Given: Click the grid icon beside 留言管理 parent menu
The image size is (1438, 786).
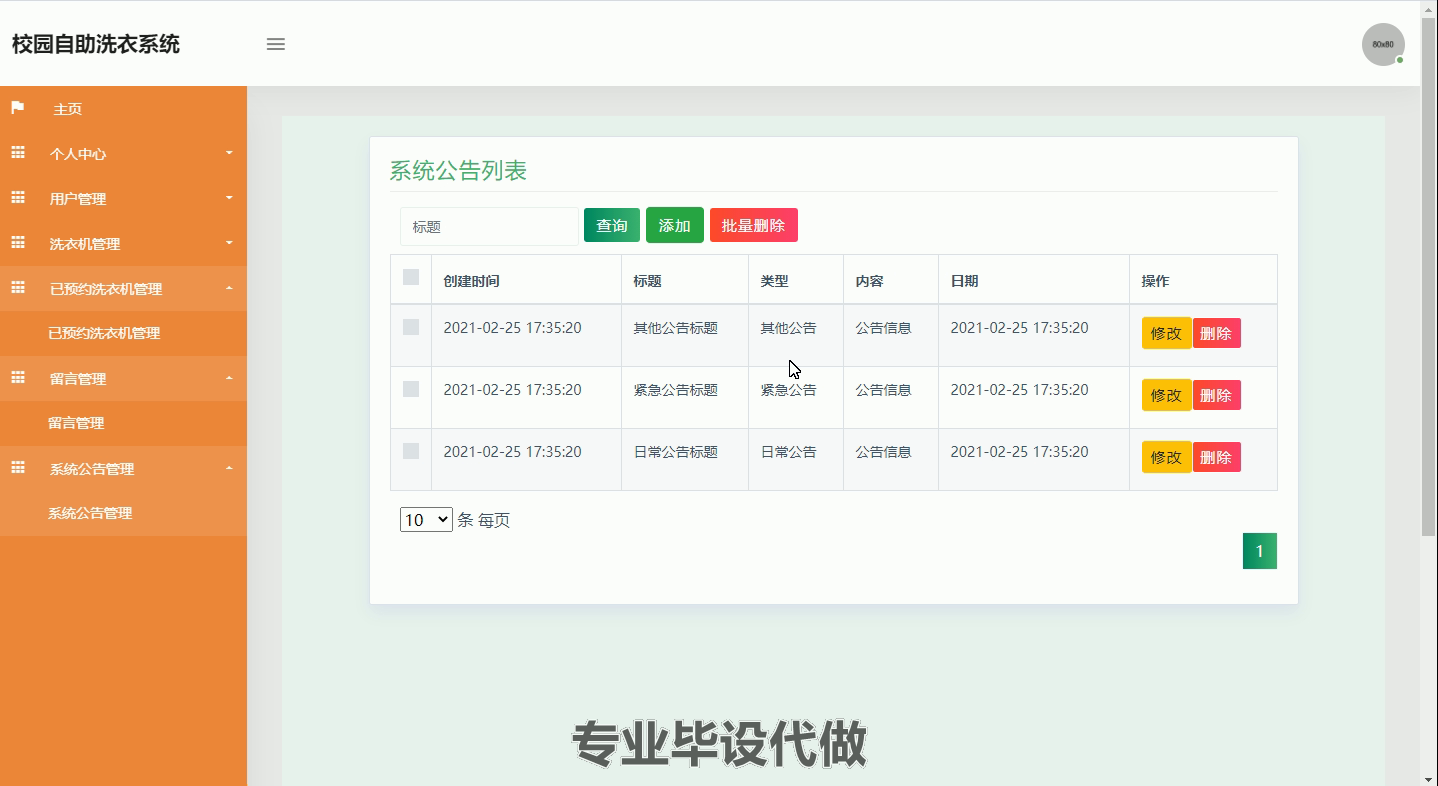Looking at the screenshot, I should pyautogui.click(x=17, y=378).
